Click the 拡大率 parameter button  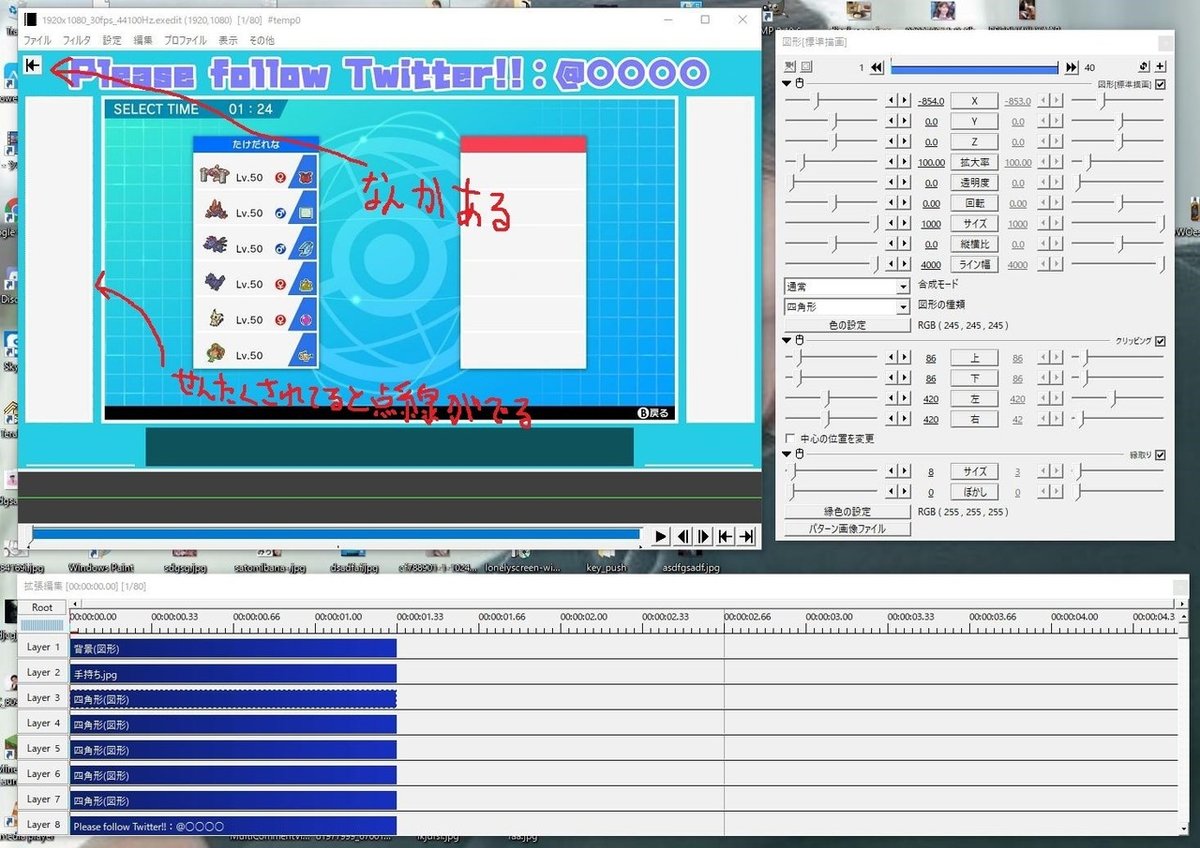(975, 162)
